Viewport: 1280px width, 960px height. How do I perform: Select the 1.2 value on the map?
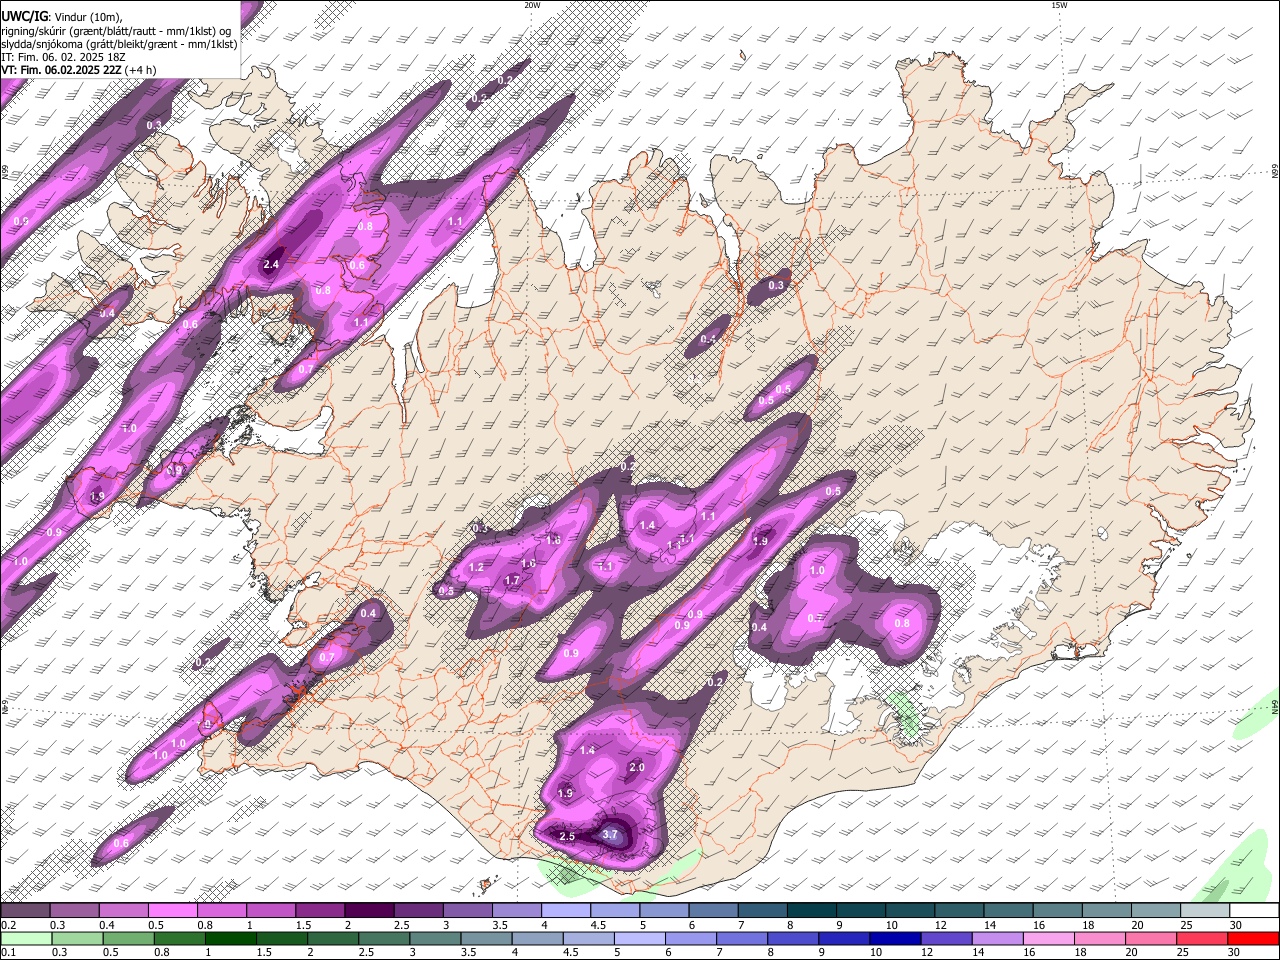[x=476, y=568]
